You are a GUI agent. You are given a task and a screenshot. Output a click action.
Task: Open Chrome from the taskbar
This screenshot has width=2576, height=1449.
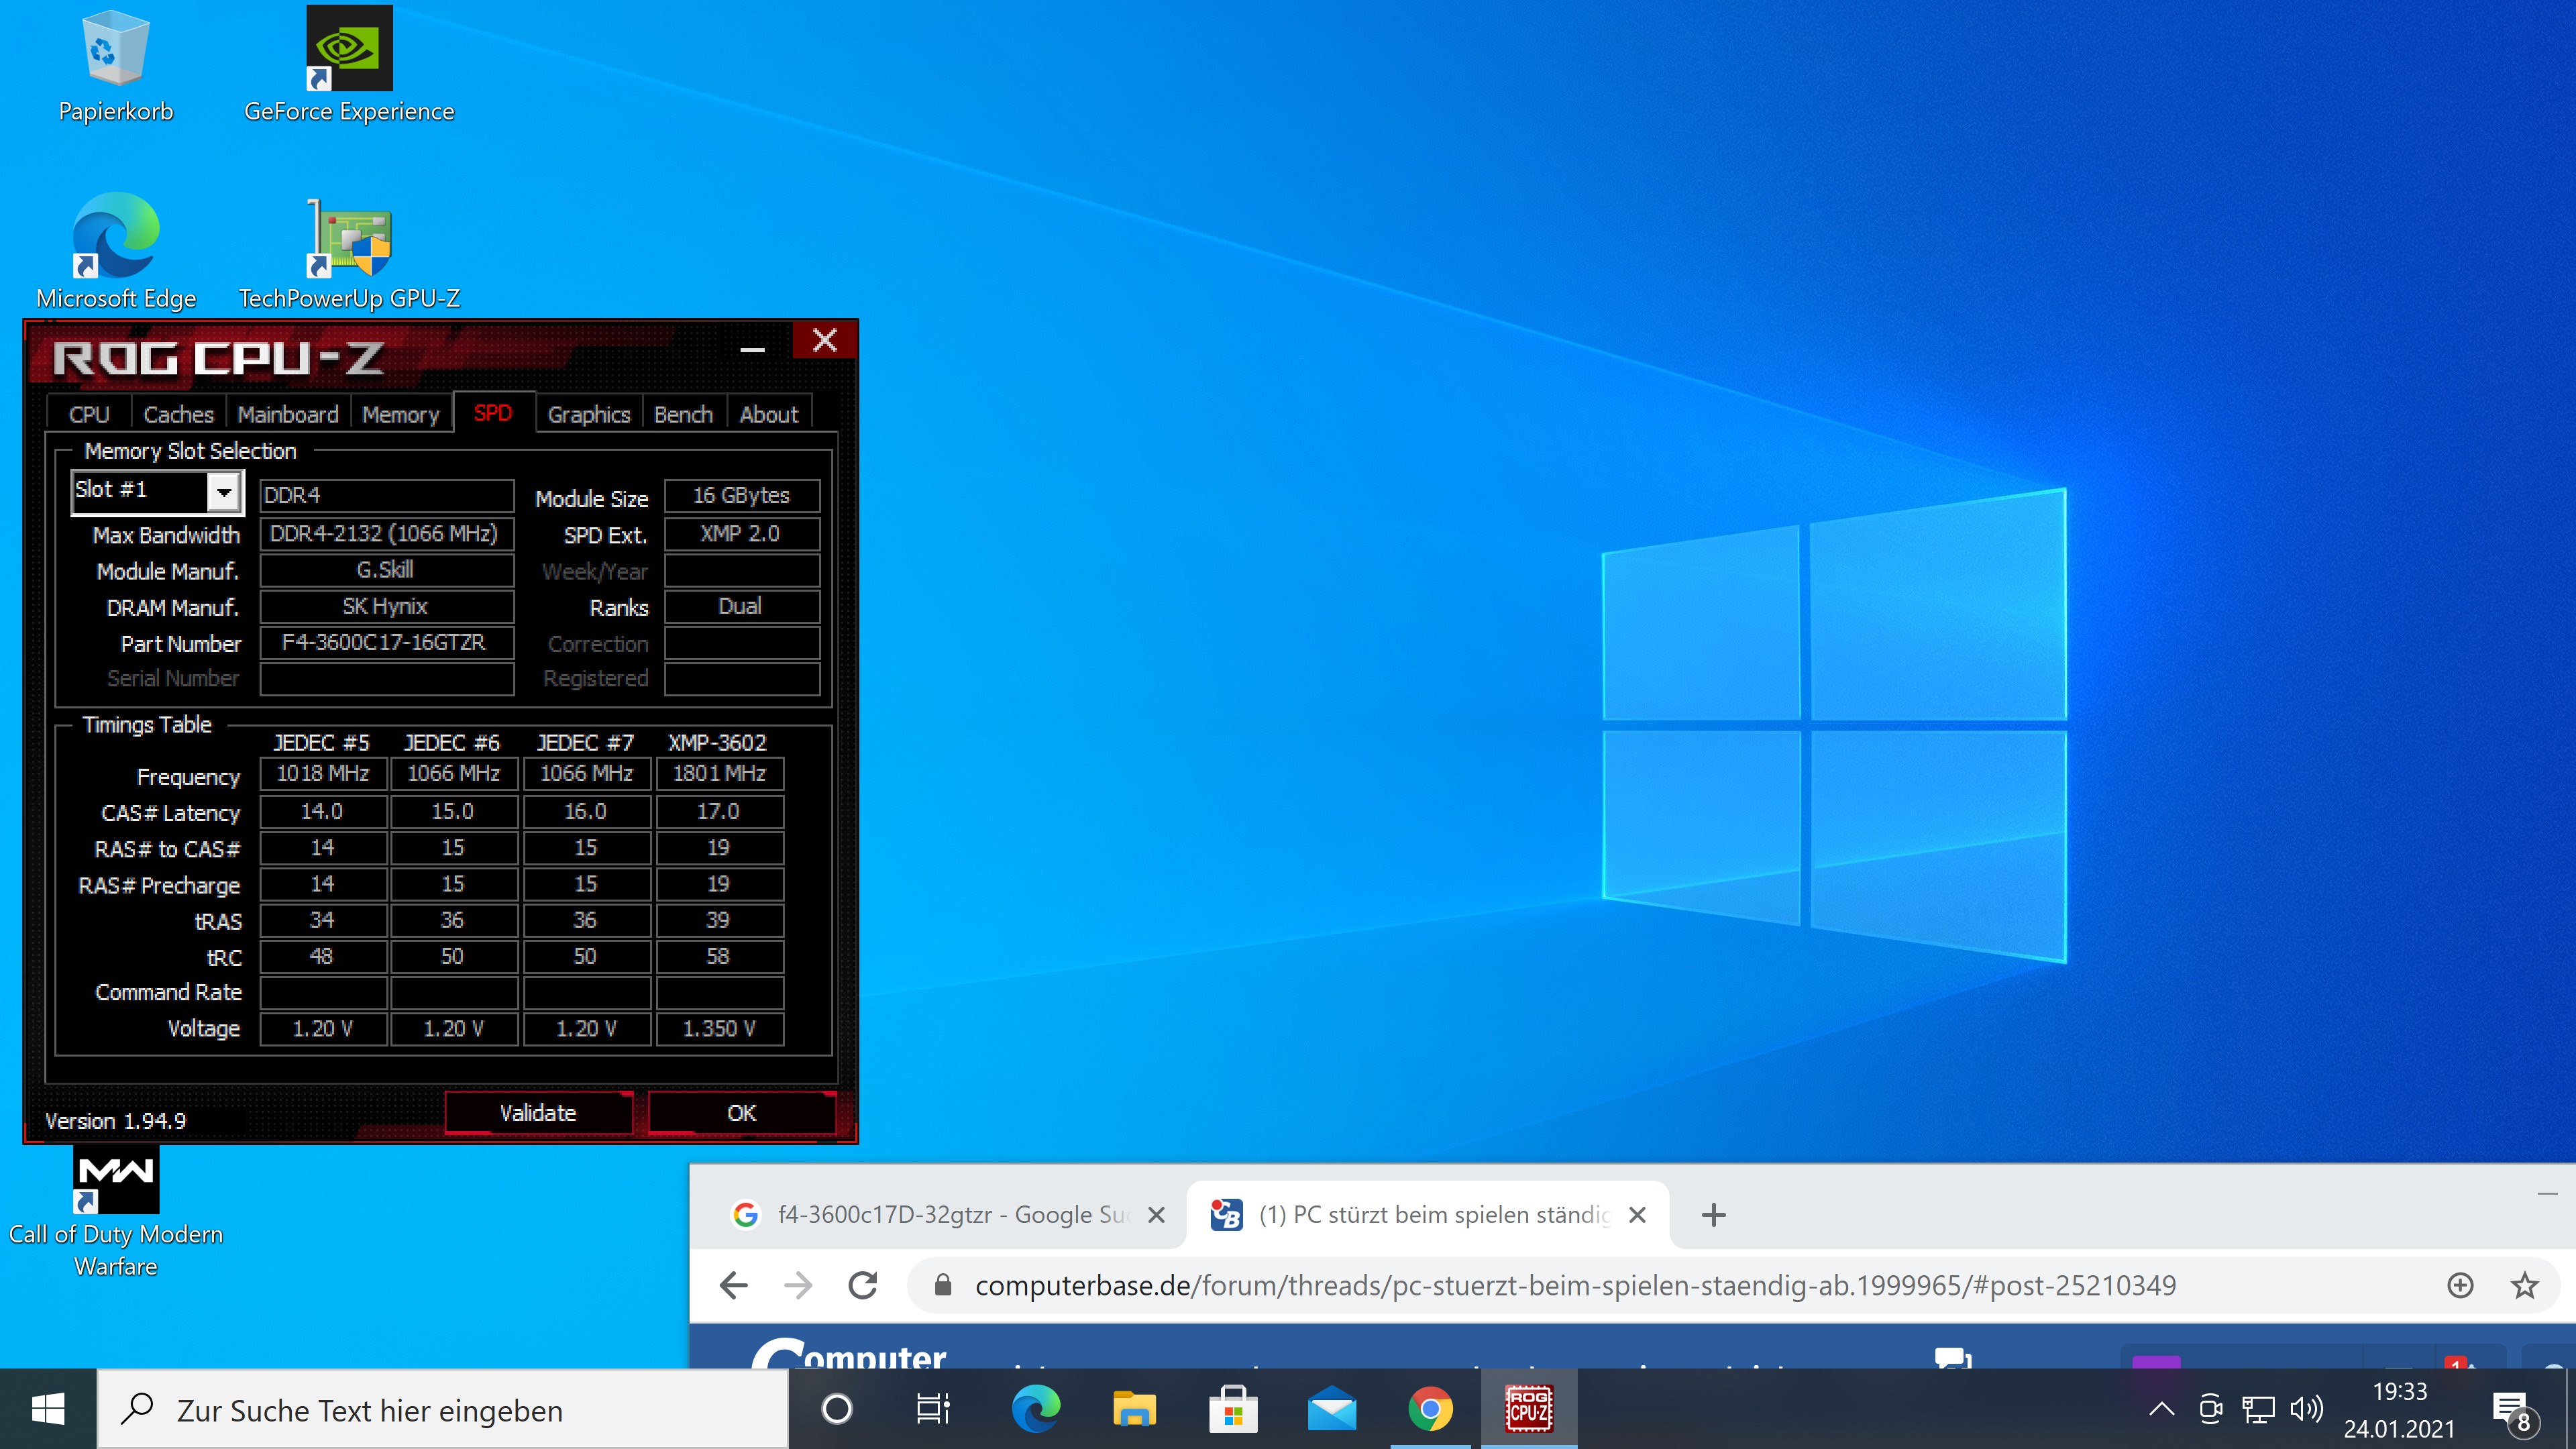(x=1430, y=1410)
